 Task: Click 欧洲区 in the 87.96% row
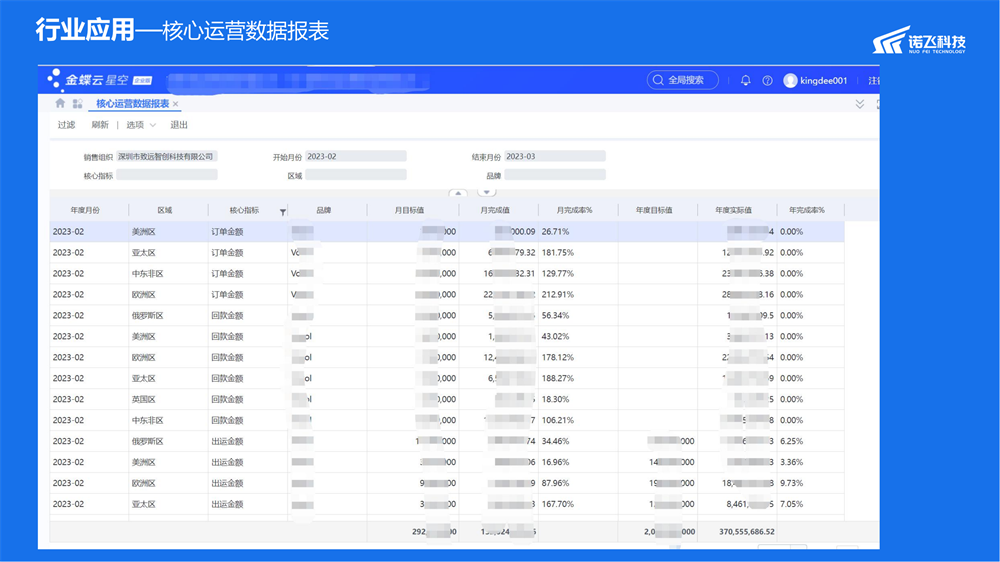click(143, 483)
